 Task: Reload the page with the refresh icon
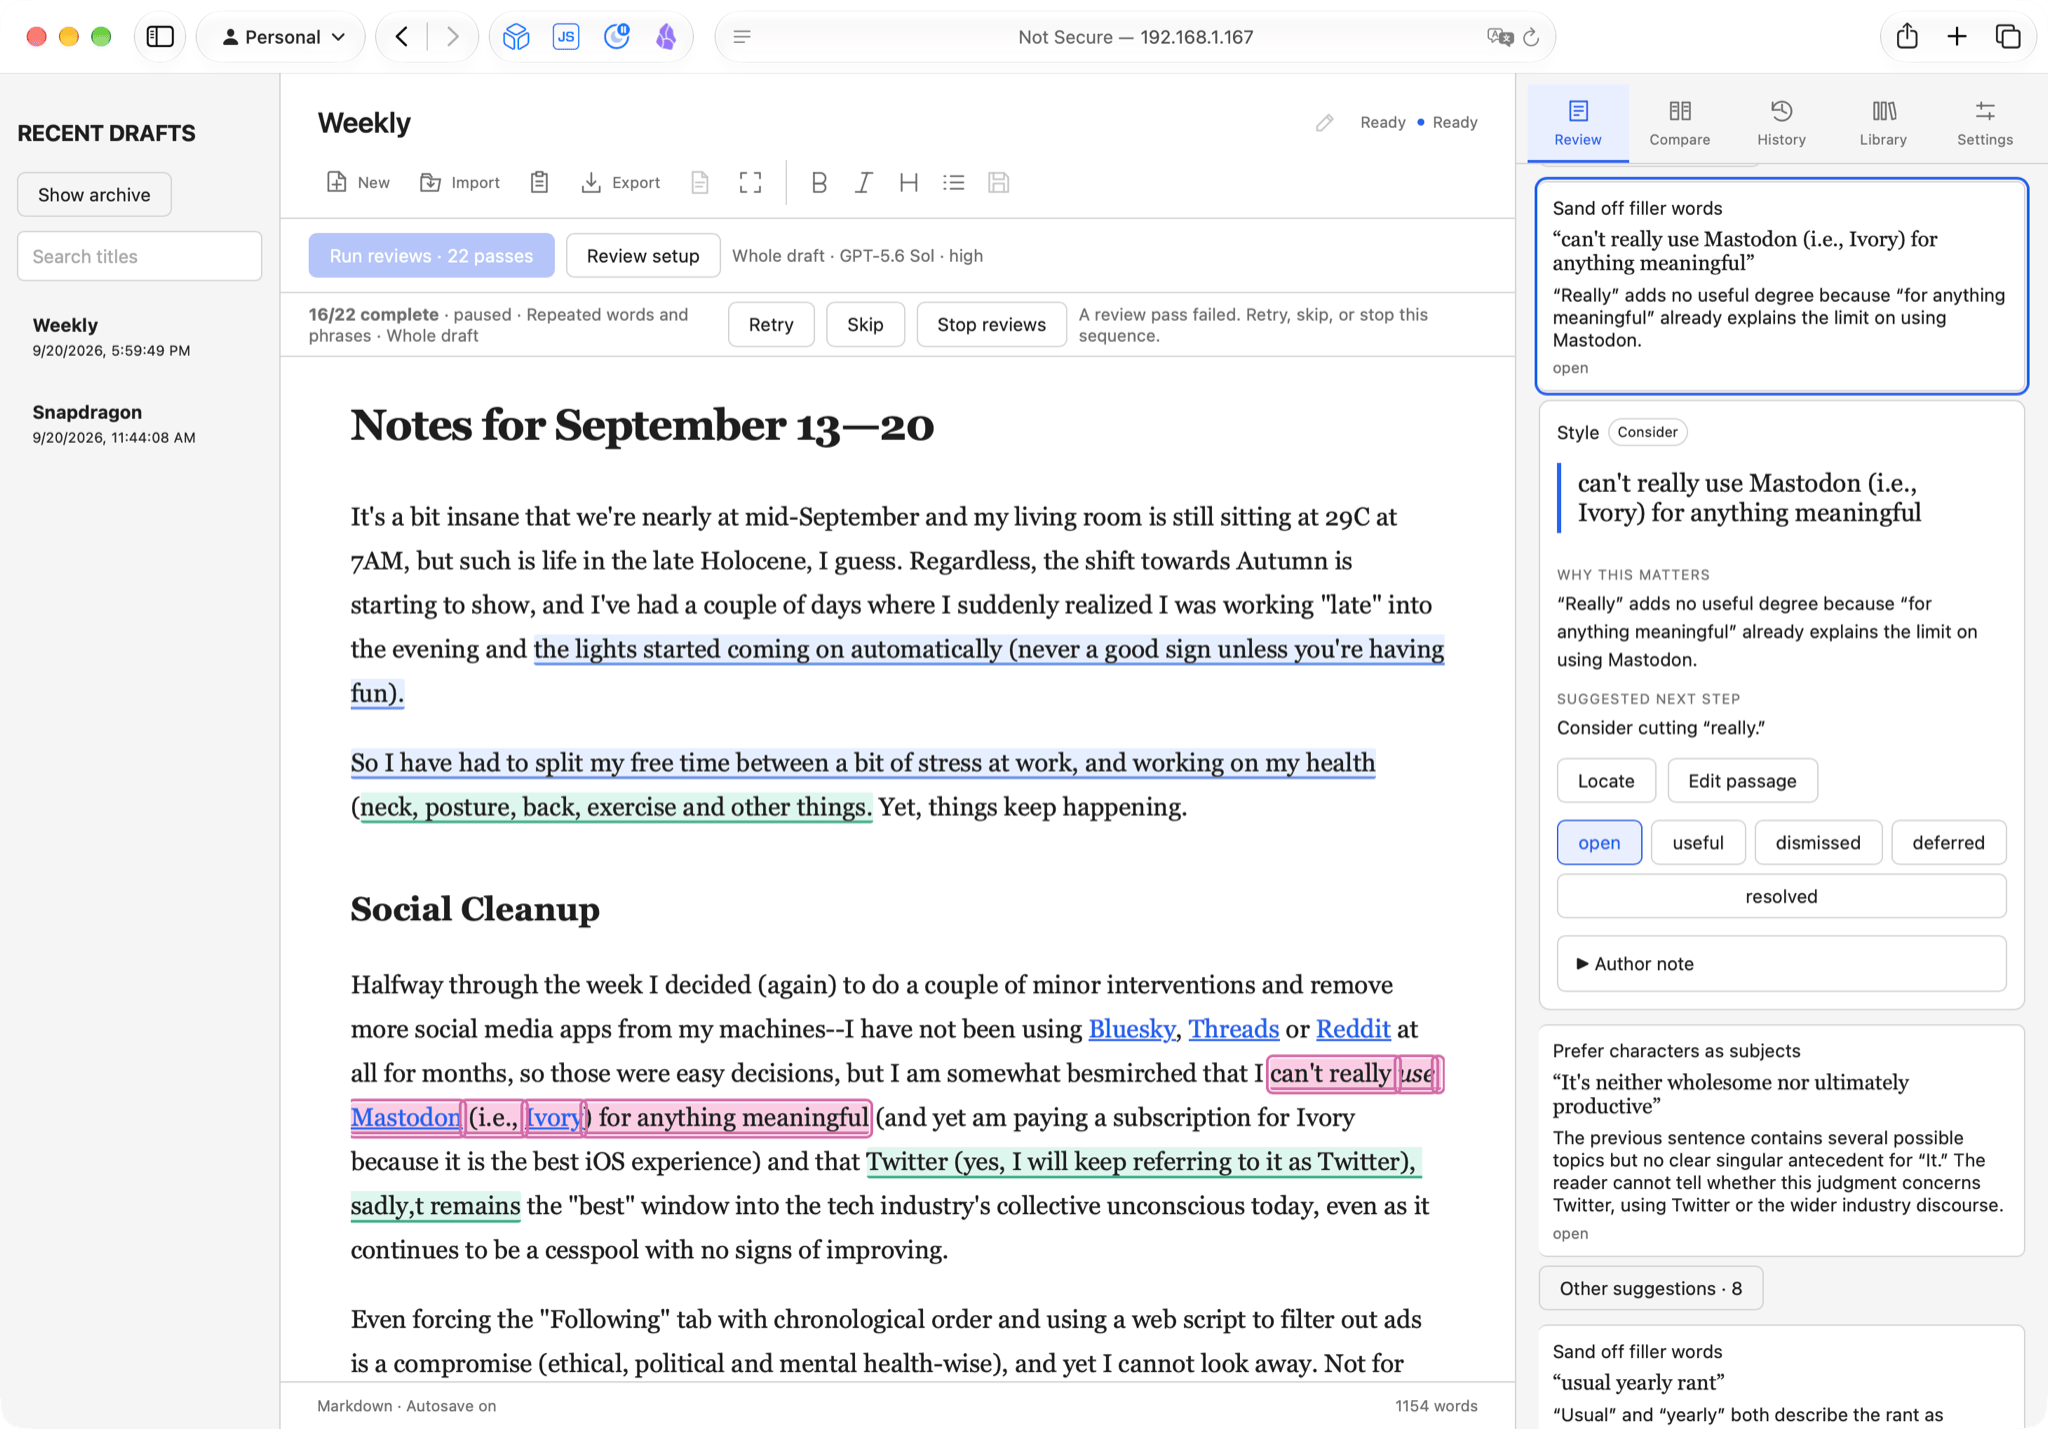click(1531, 37)
